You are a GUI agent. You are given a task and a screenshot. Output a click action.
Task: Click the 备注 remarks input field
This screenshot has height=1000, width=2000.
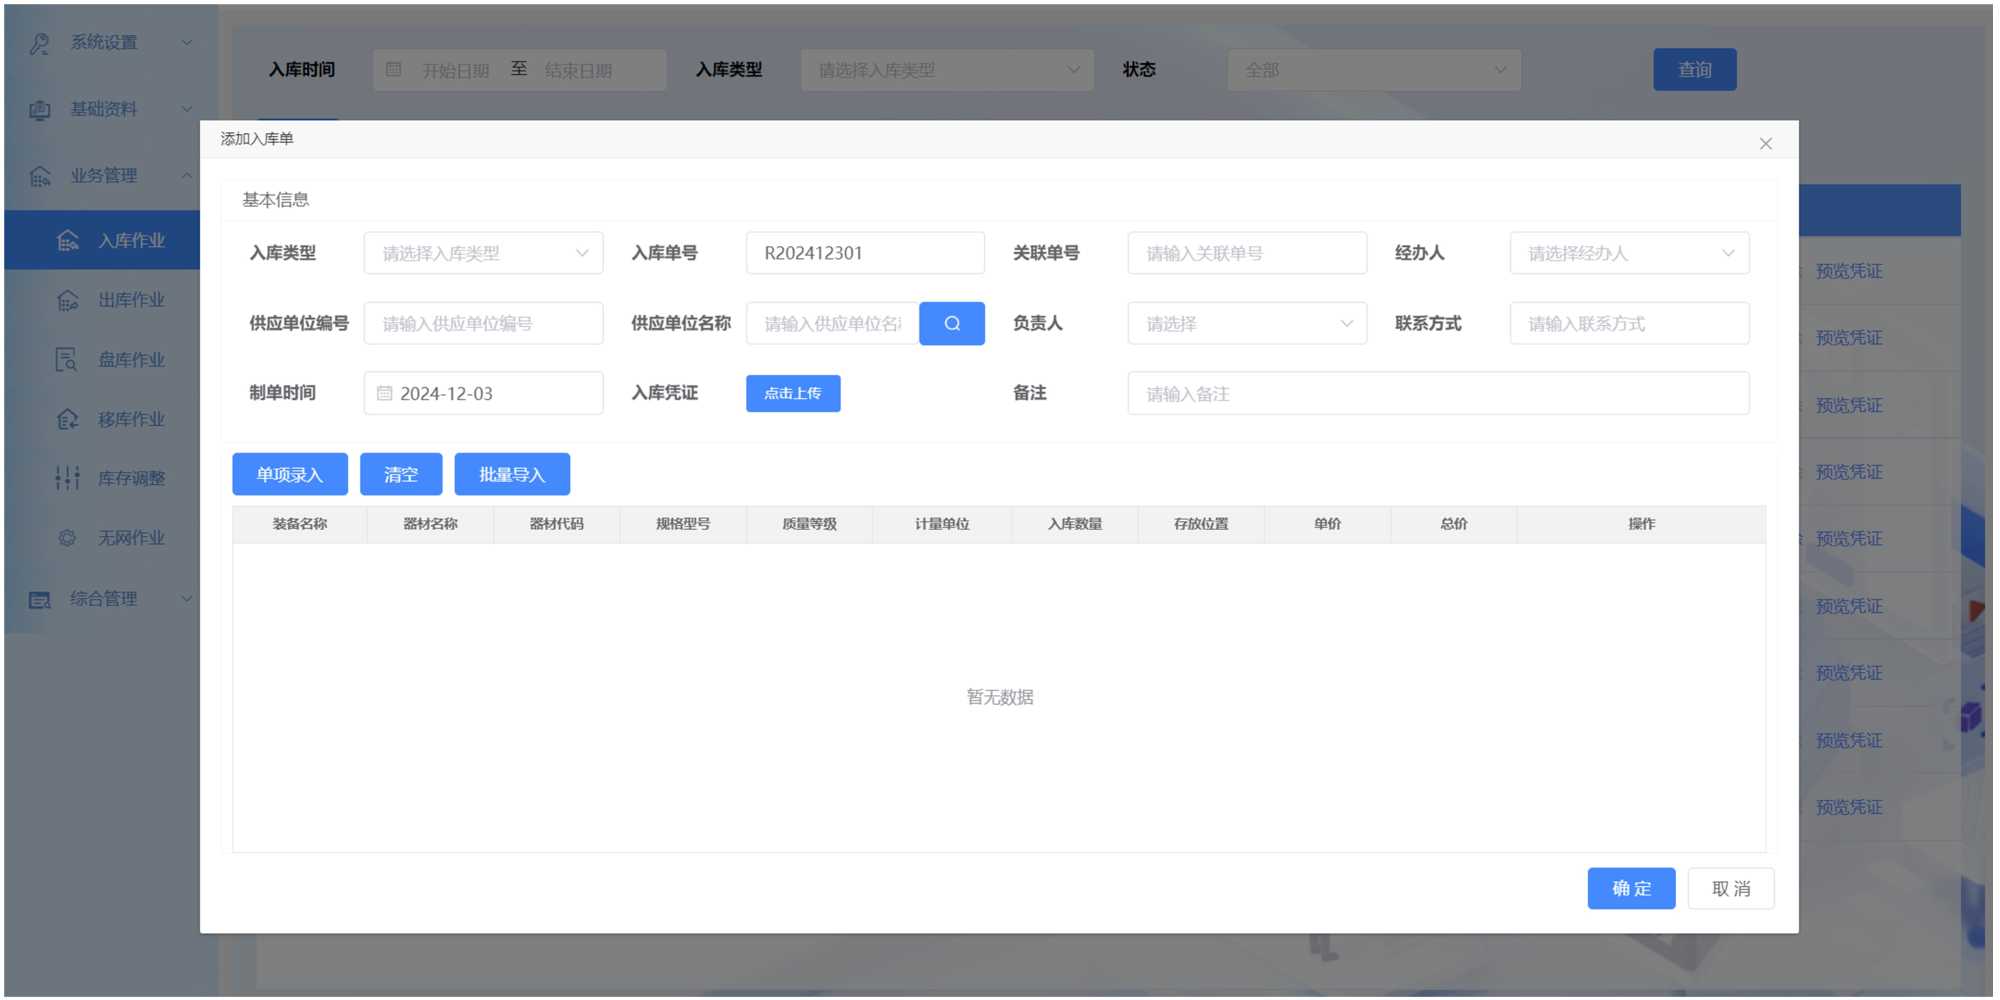tap(1437, 394)
